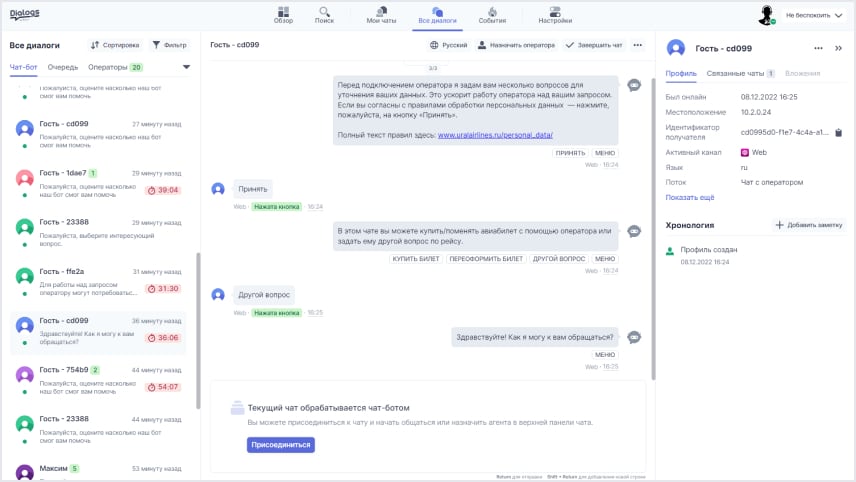
Task: Click the profile avatar of Гость - cd099
Action: [x=676, y=48]
